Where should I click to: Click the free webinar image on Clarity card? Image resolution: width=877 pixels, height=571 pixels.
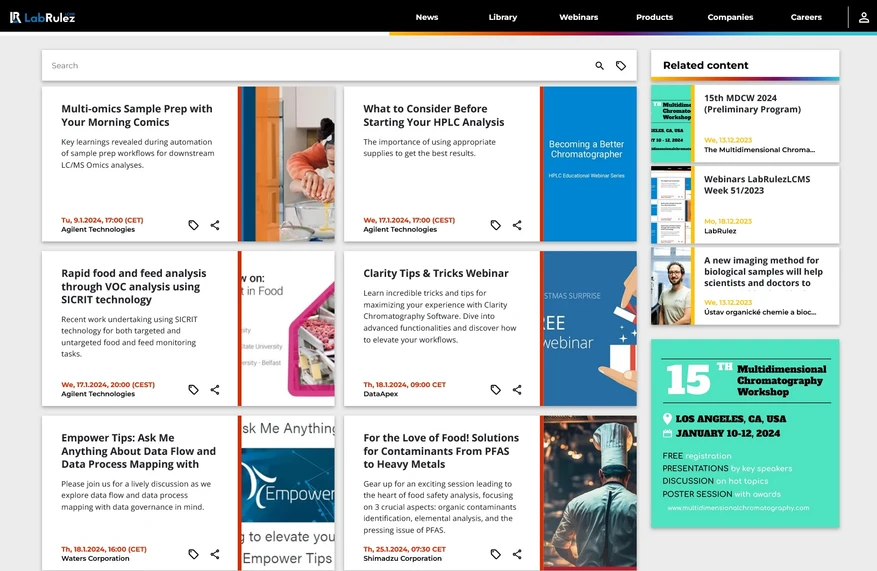[x=590, y=328]
